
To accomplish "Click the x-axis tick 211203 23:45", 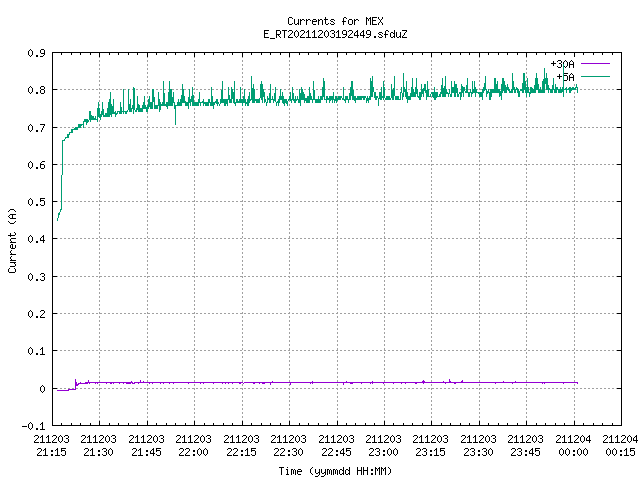I will tap(525, 445).
